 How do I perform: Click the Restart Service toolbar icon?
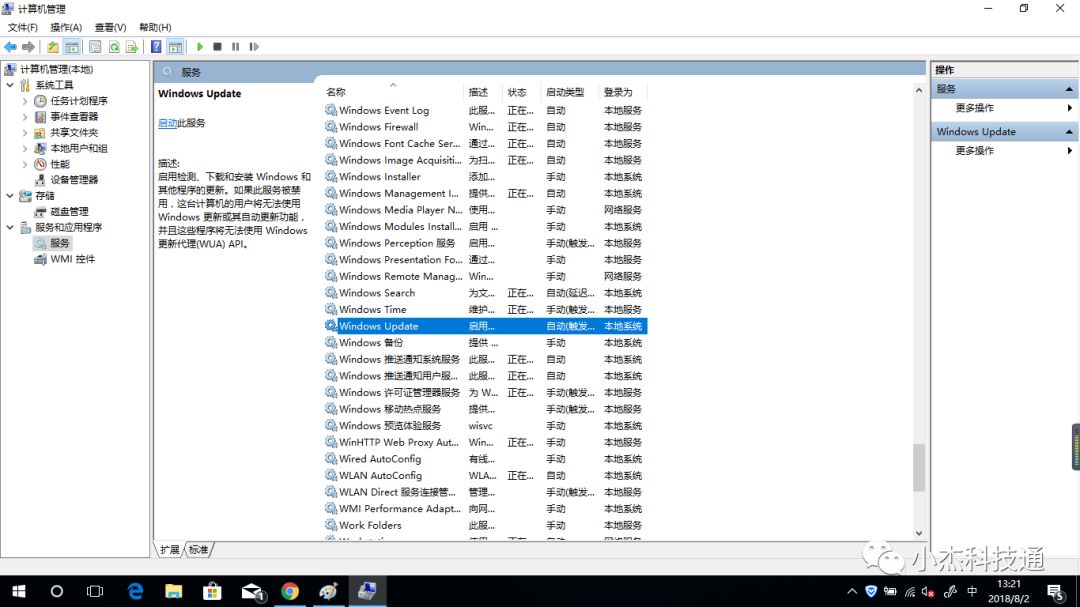click(254, 47)
